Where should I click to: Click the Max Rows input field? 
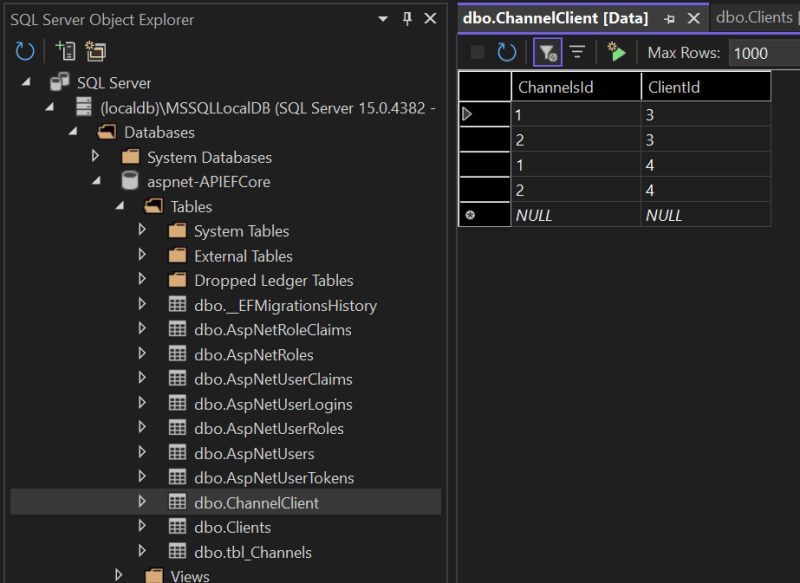tap(764, 53)
